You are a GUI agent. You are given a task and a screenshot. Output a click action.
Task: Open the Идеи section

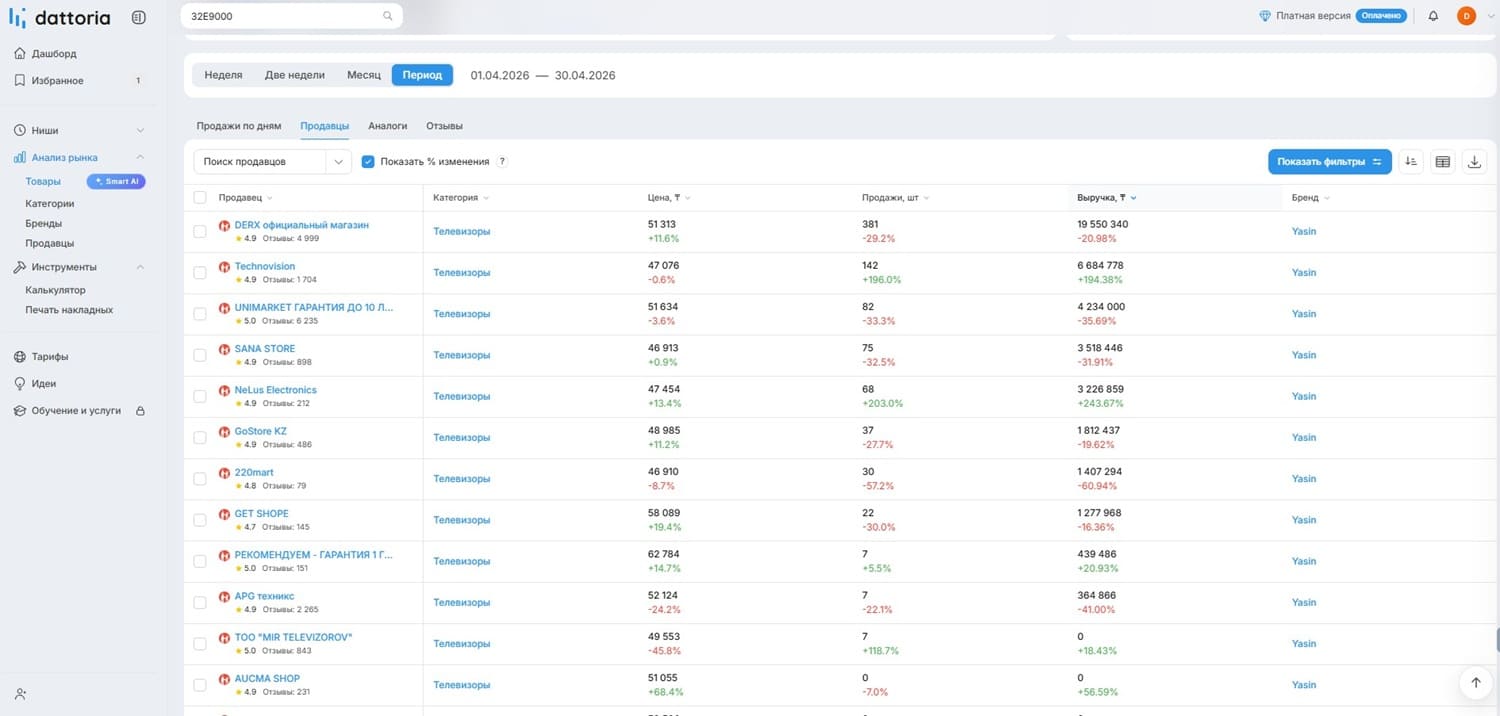44,384
